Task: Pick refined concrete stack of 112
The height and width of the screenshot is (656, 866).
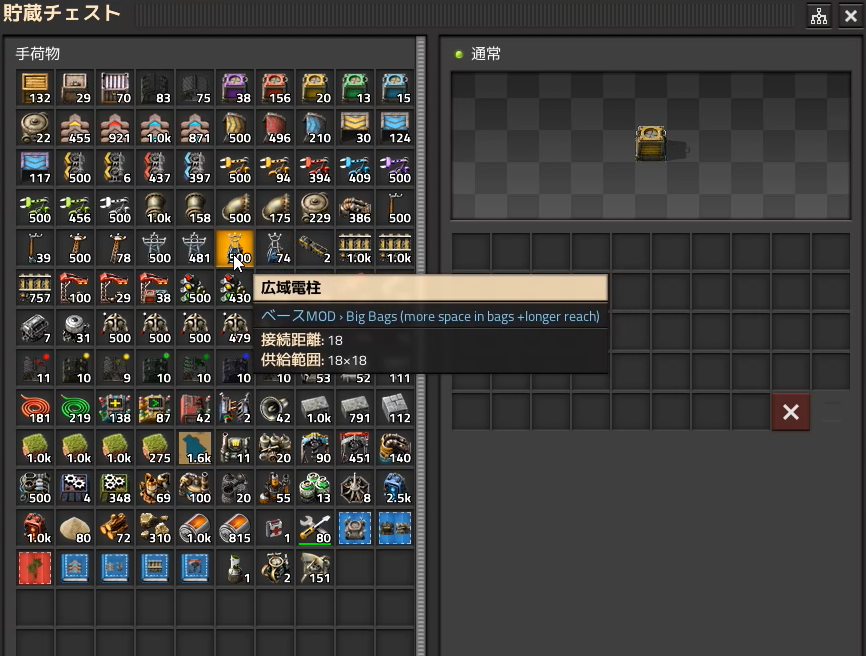Action: click(395, 409)
